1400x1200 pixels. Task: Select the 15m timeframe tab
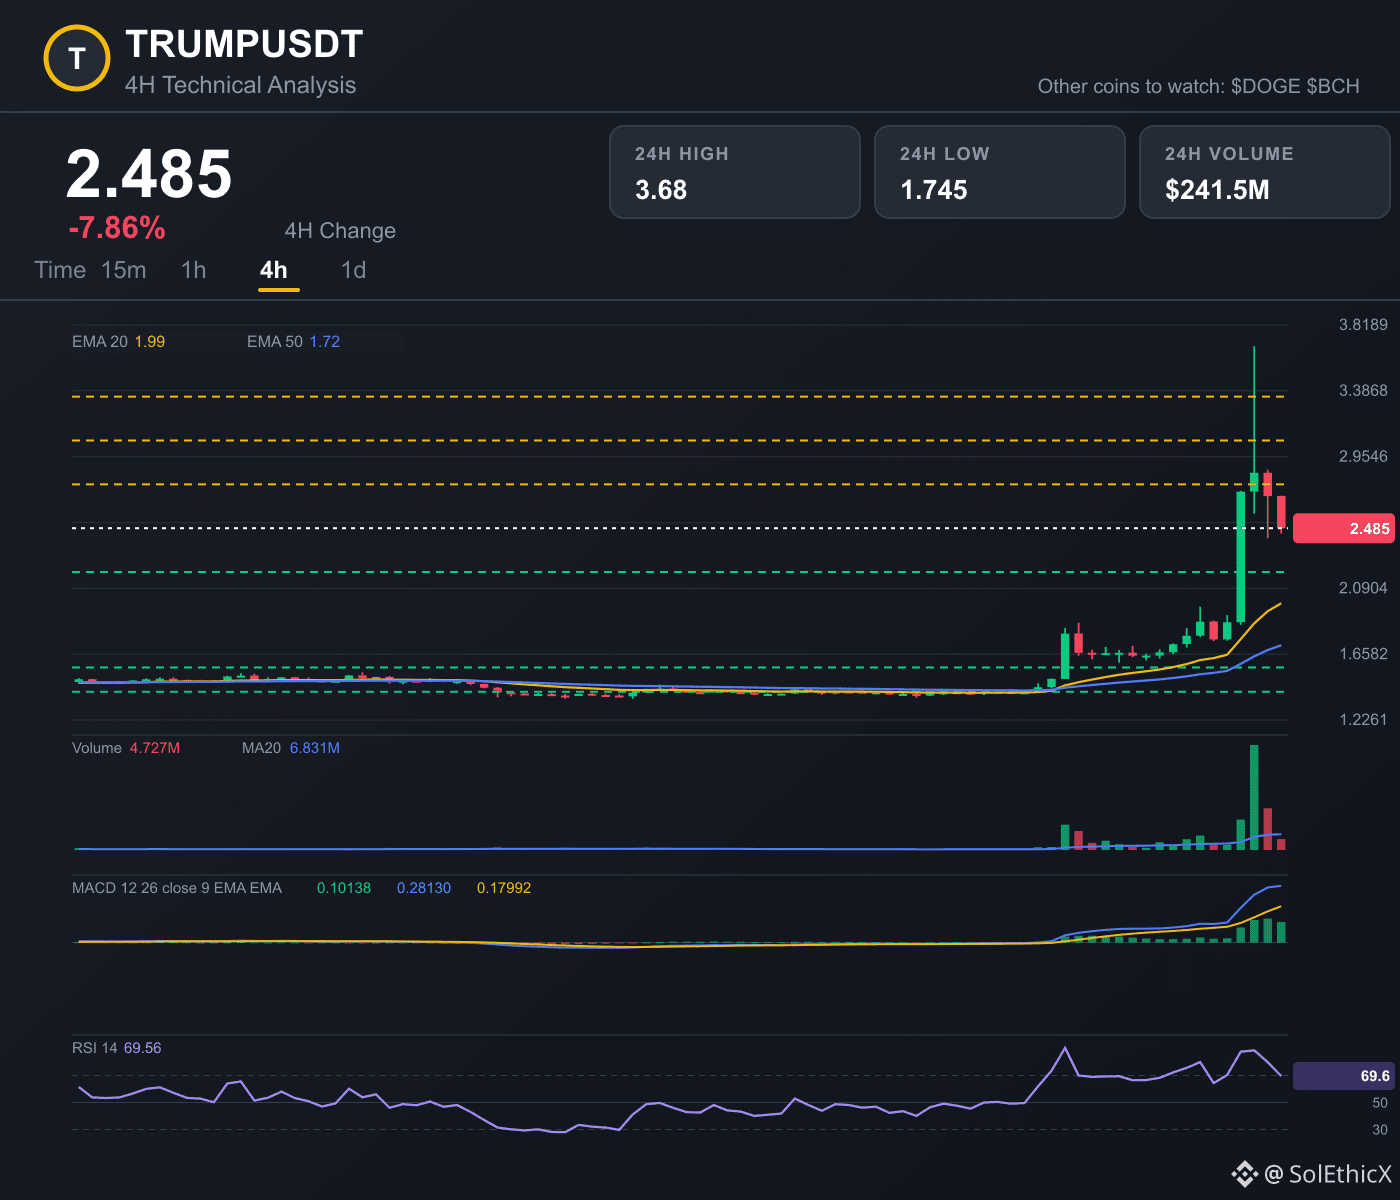click(124, 270)
